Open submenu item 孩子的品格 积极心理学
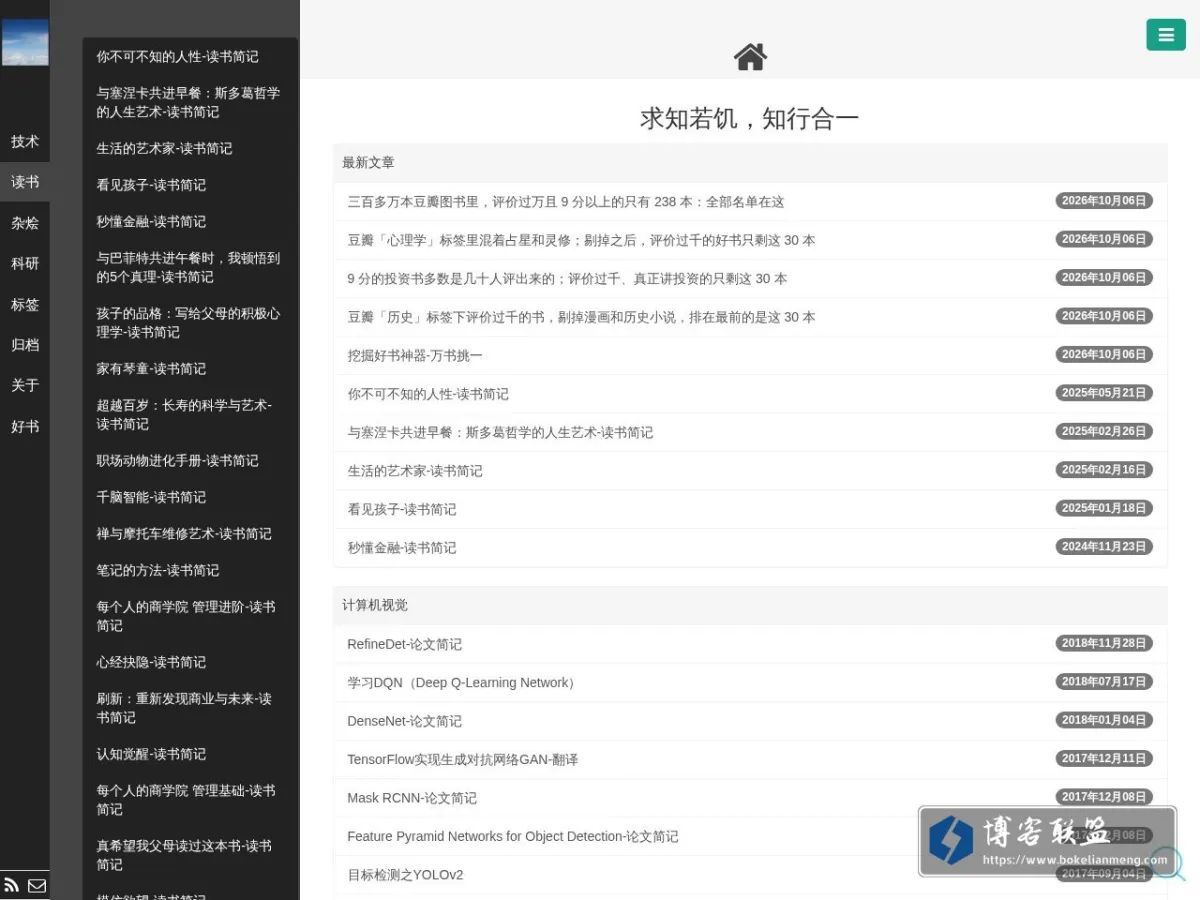1200x900 pixels. [190, 322]
